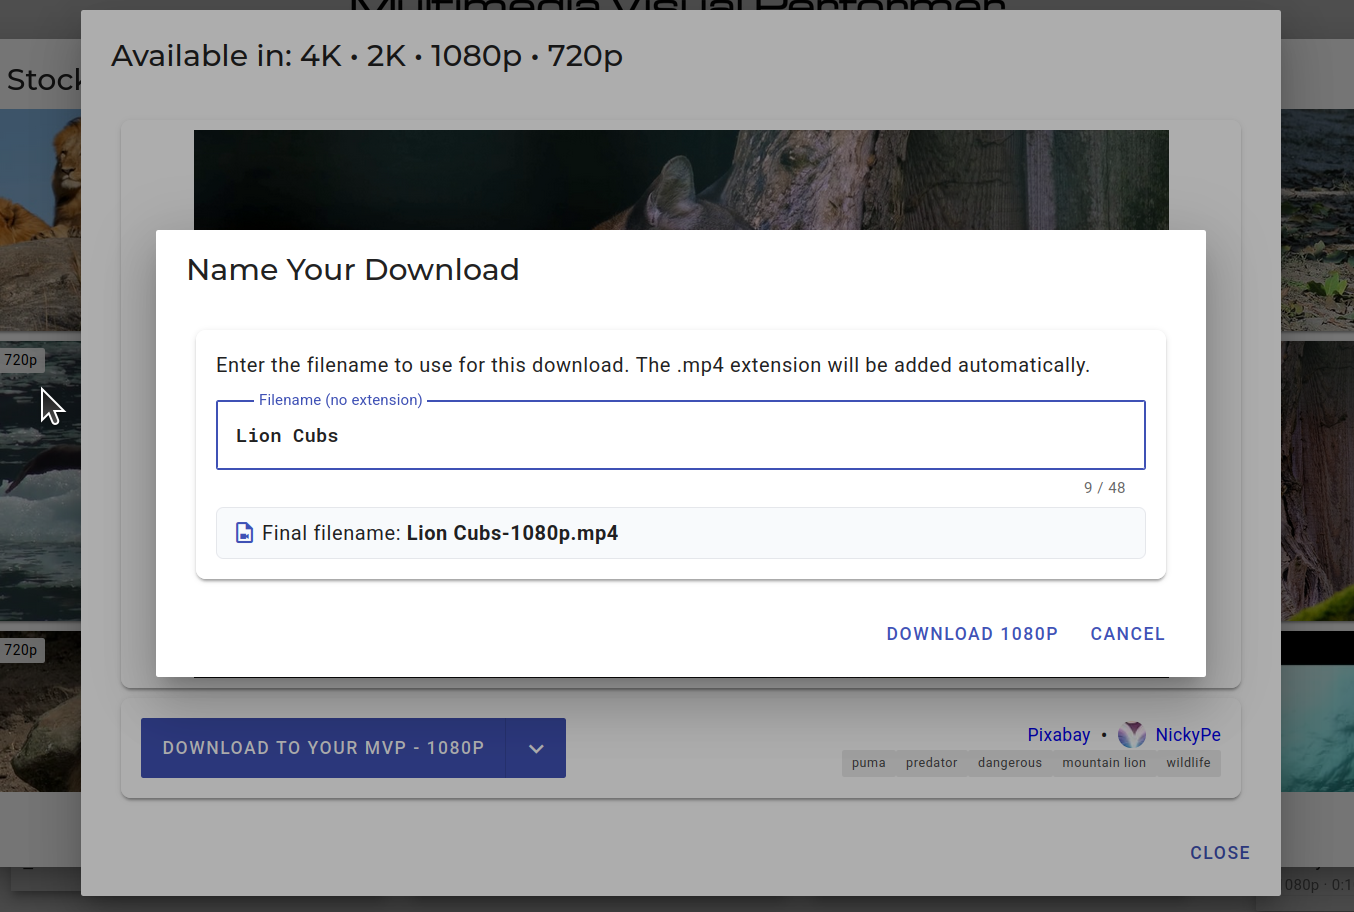Click the NickyPe avatar icon
The width and height of the screenshot is (1354, 912).
[x=1132, y=735]
